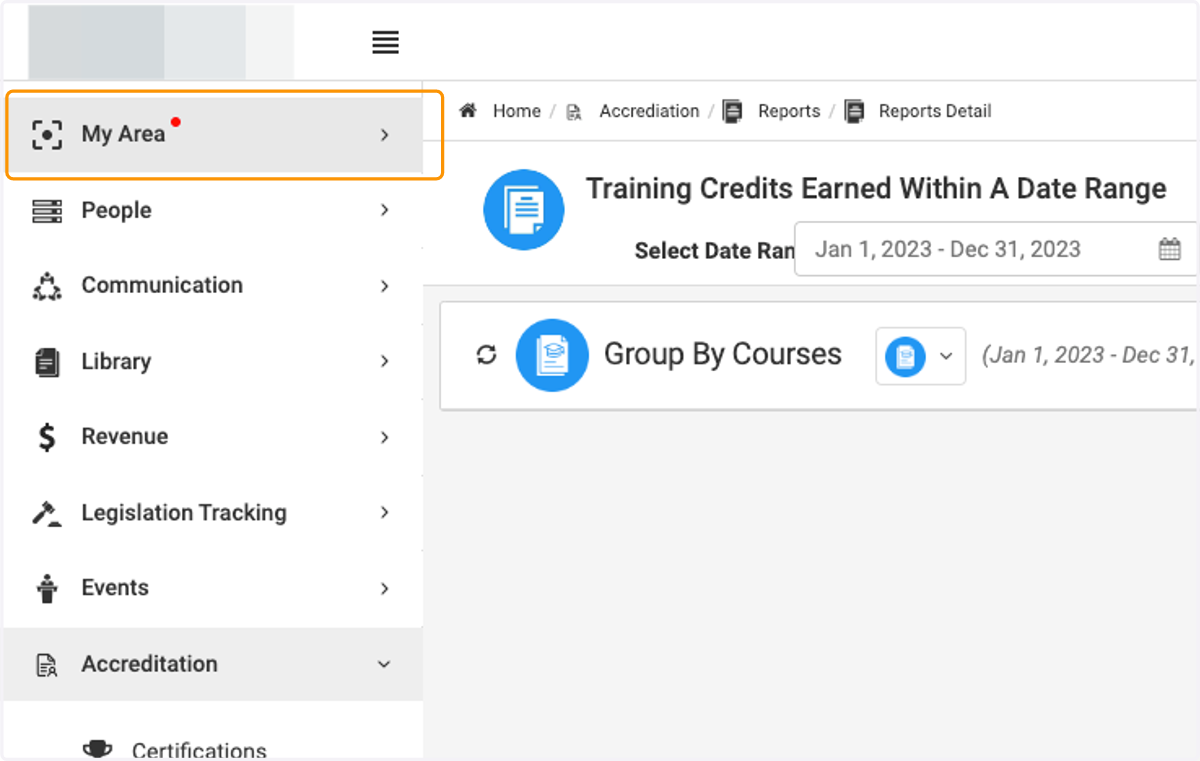Screen dimensions: 1200x761
Task: Expand the My Area chevron
Action: [x=385, y=134]
